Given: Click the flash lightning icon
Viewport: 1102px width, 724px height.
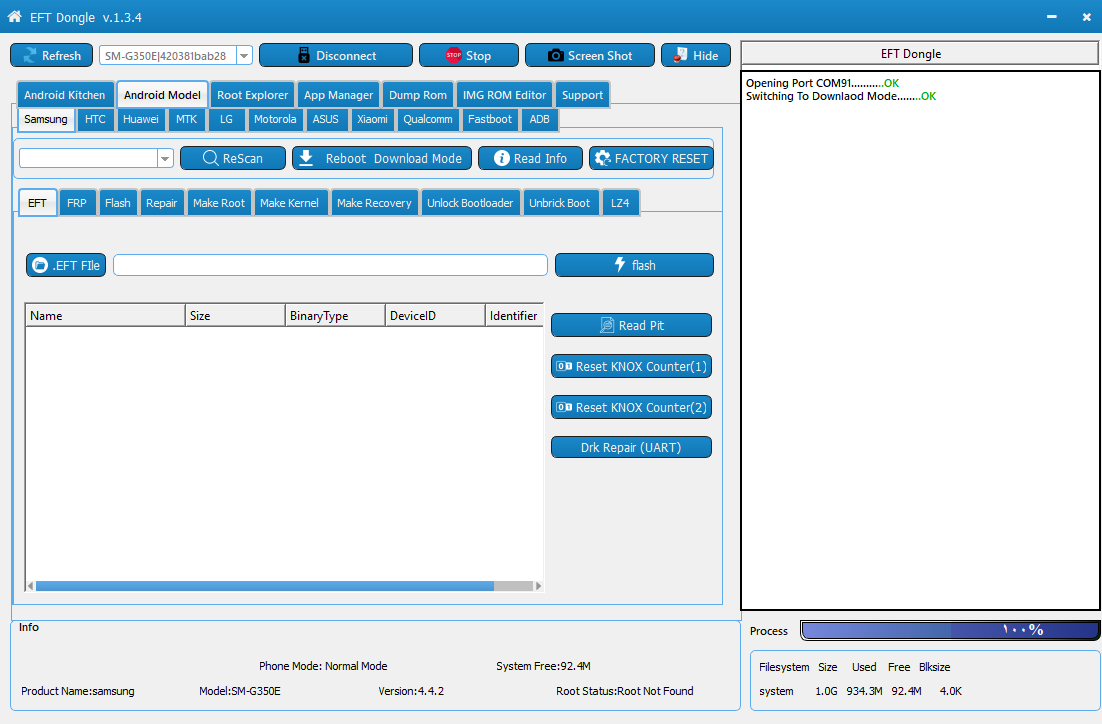Looking at the screenshot, I should pos(620,264).
